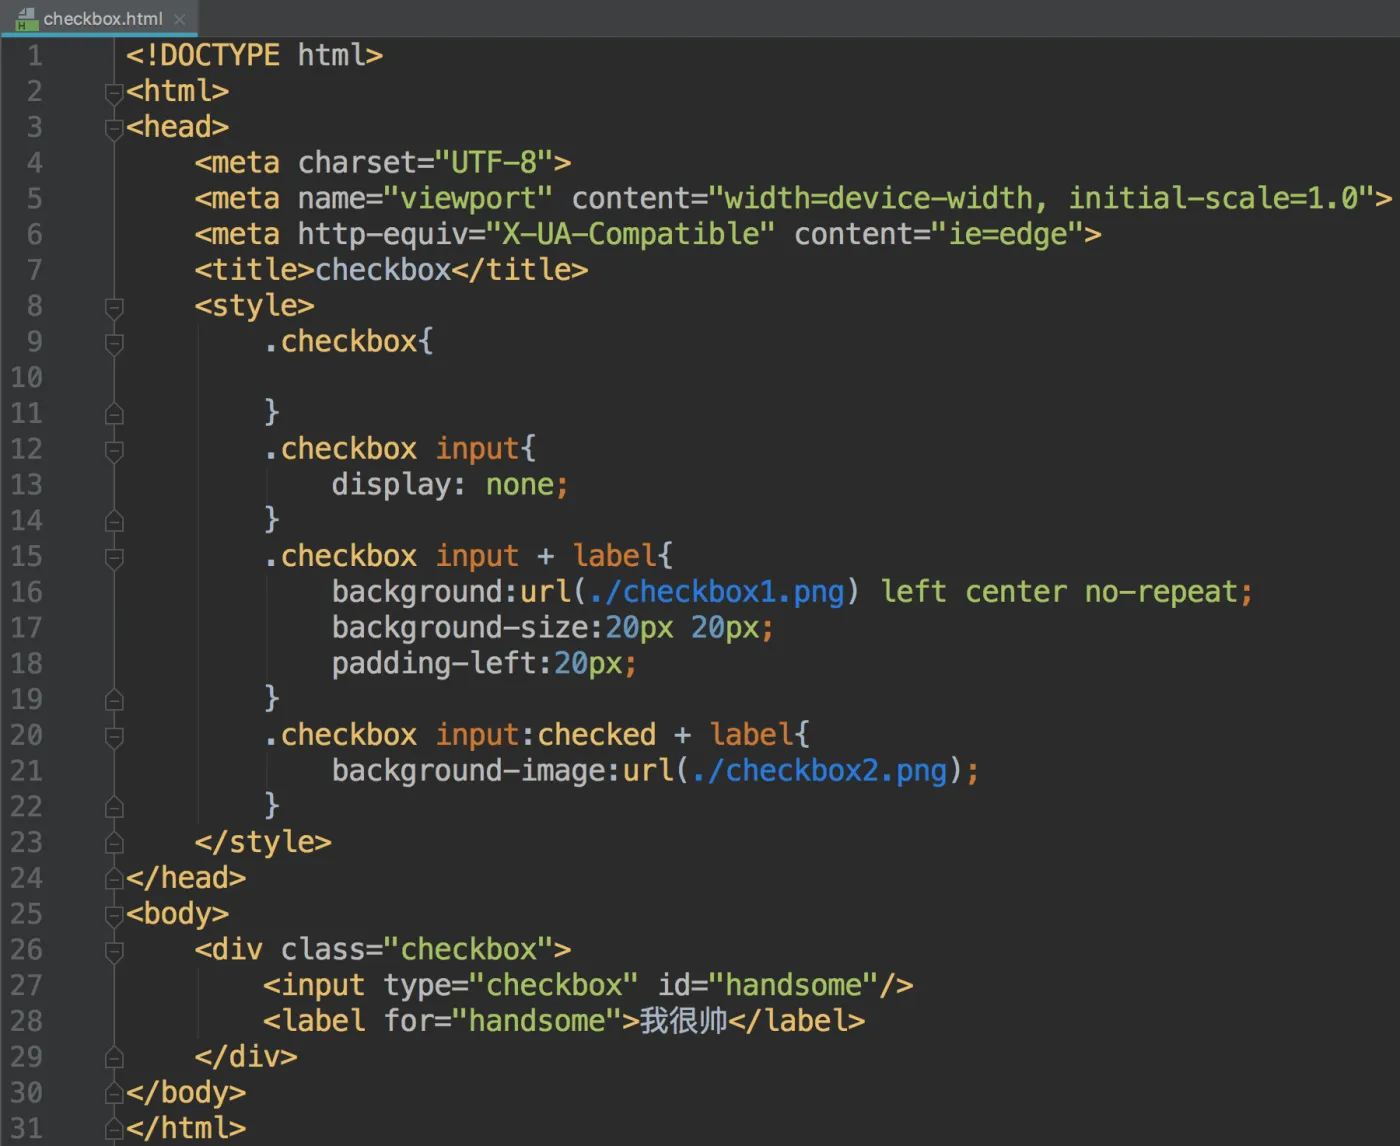This screenshot has height=1146, width=1400.
Task: Click line number 16 in the gutter
Action: point(27,591)
